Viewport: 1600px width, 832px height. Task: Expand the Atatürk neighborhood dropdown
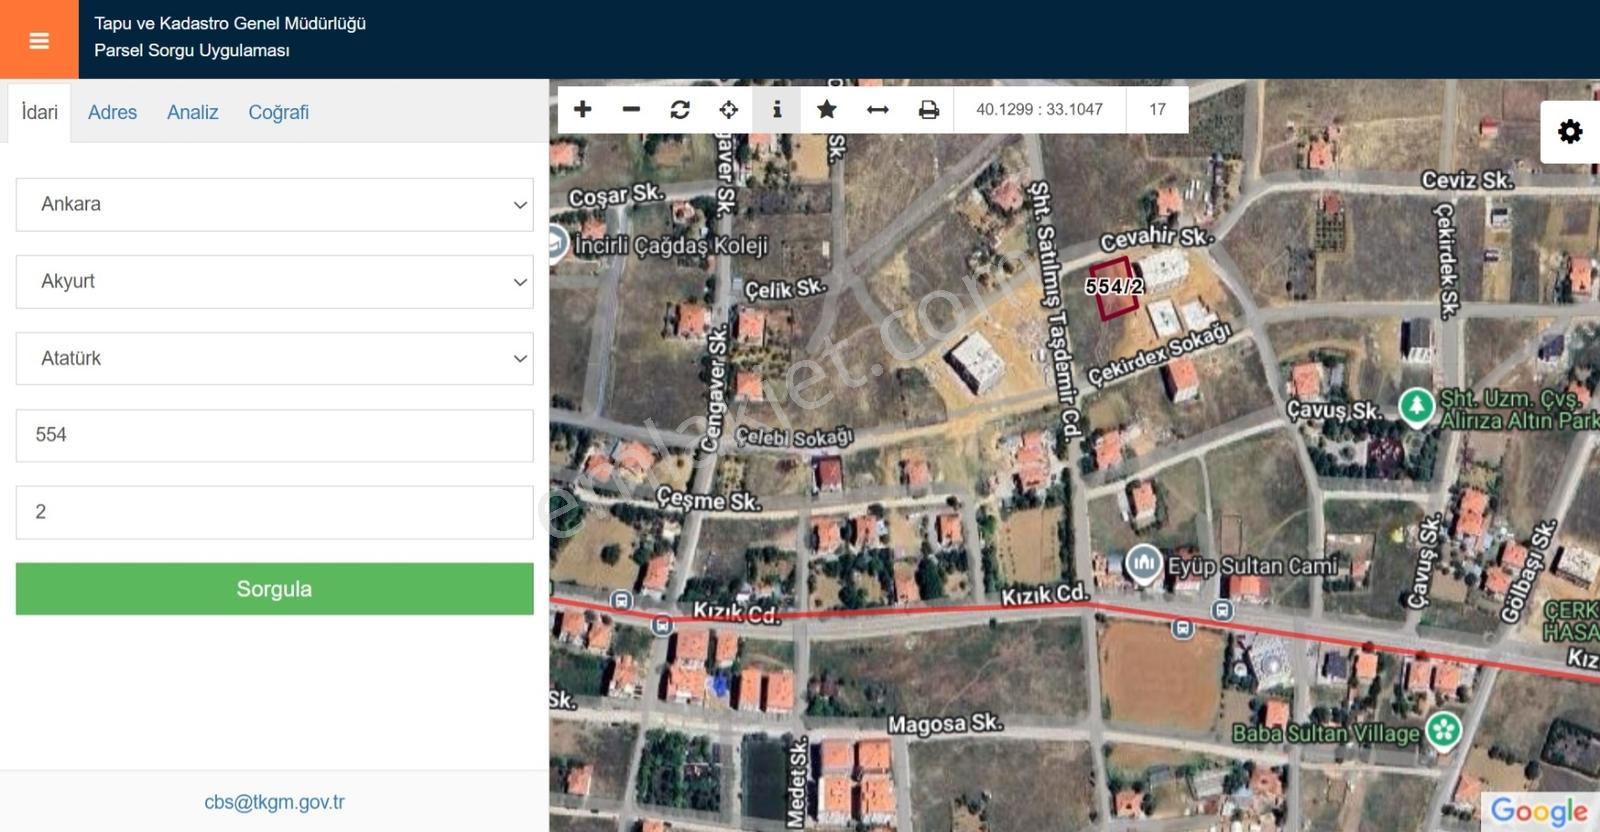point(274,358)
